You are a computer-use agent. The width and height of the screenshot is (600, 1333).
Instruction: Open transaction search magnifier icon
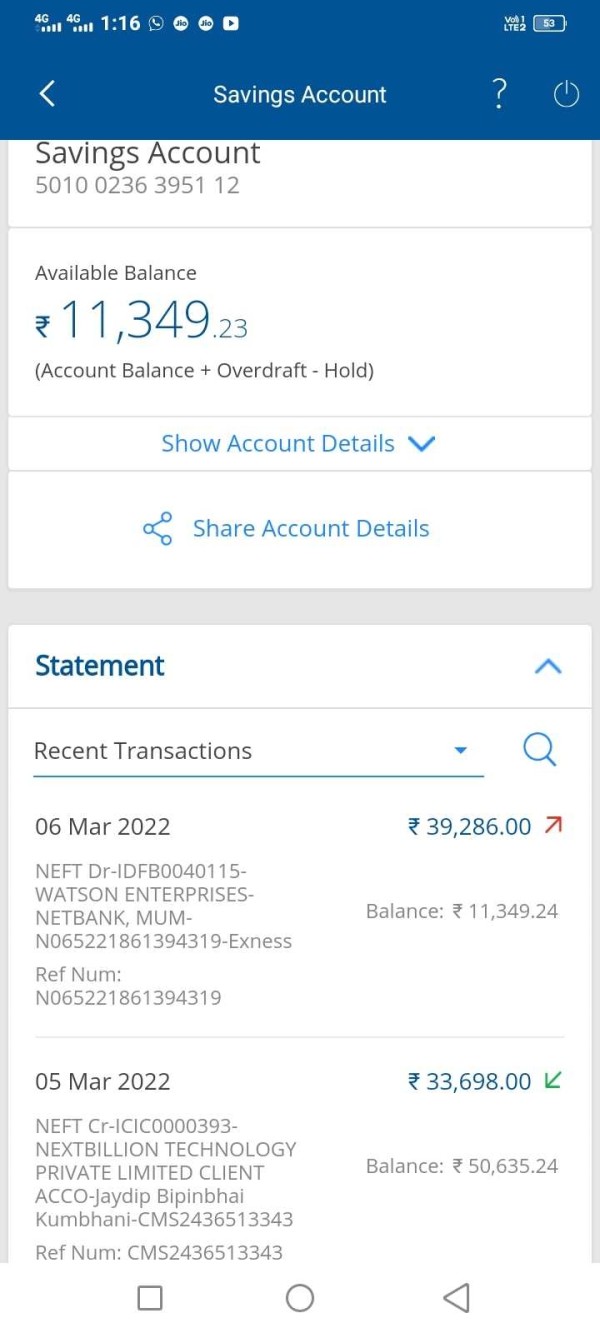[539, 750]
